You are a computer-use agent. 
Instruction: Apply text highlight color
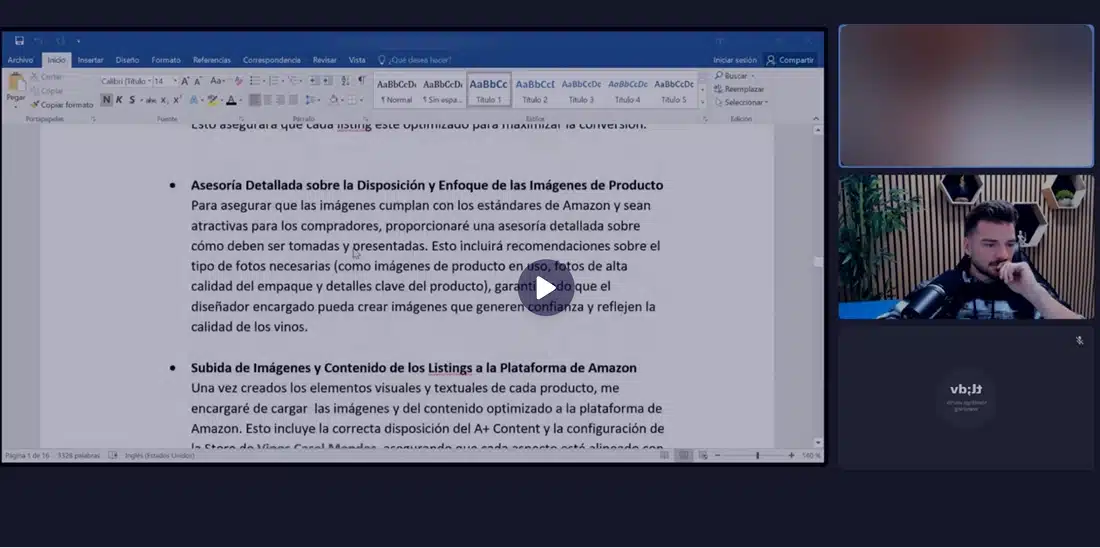213,100
